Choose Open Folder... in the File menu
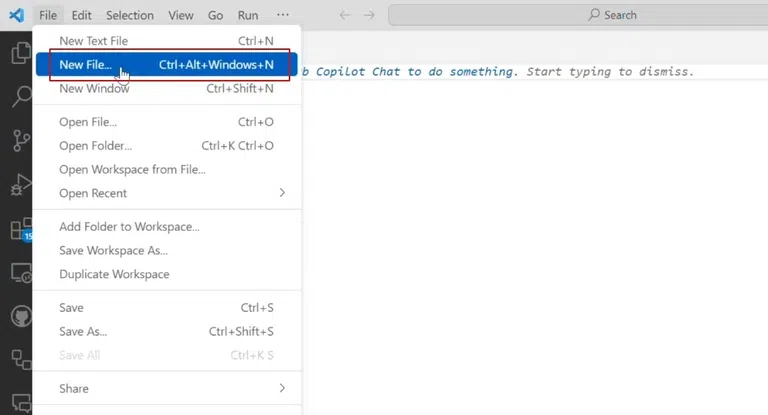Image resolution: width=768 pixels, height=415 pixels. [96, 146]
